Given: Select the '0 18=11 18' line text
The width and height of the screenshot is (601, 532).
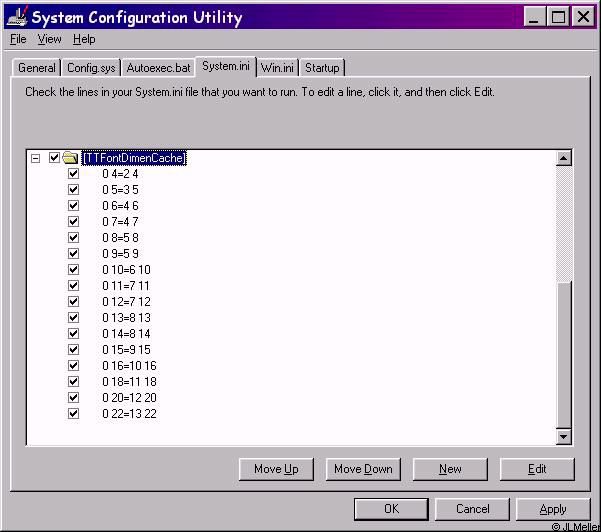Looking at the screenshot, I should 130,382.
